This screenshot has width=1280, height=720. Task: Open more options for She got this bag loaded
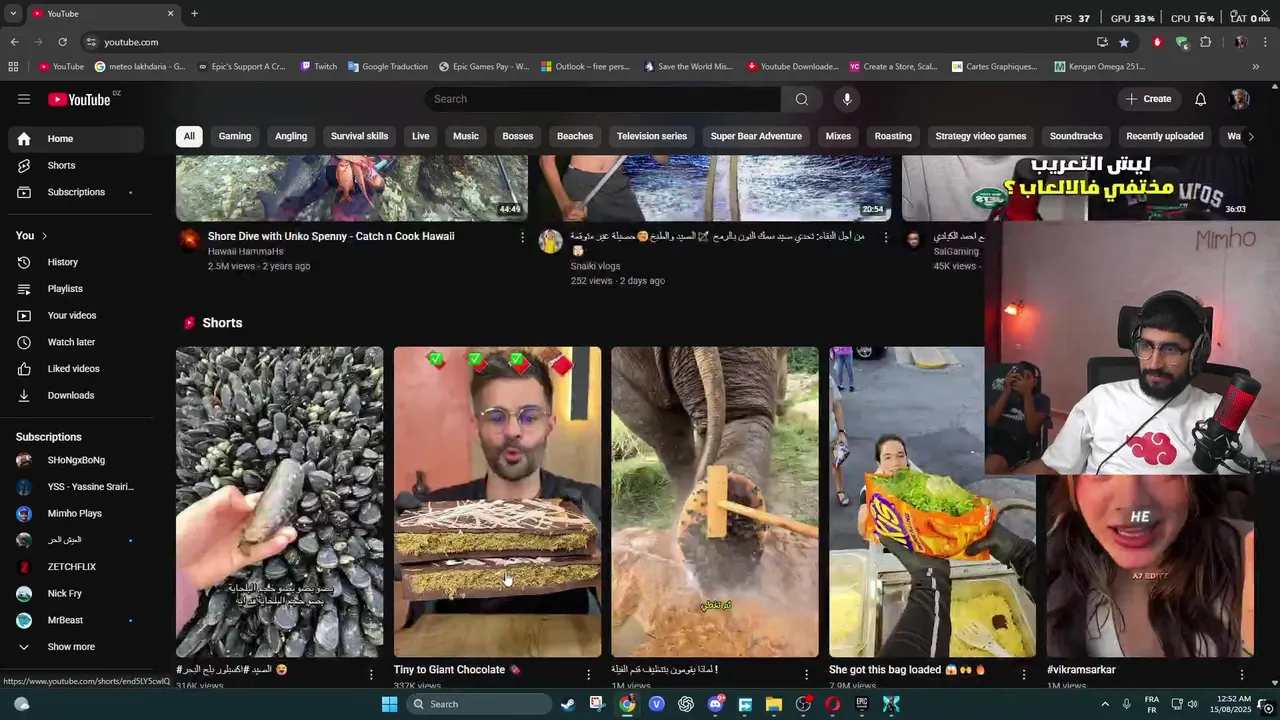1023,674
